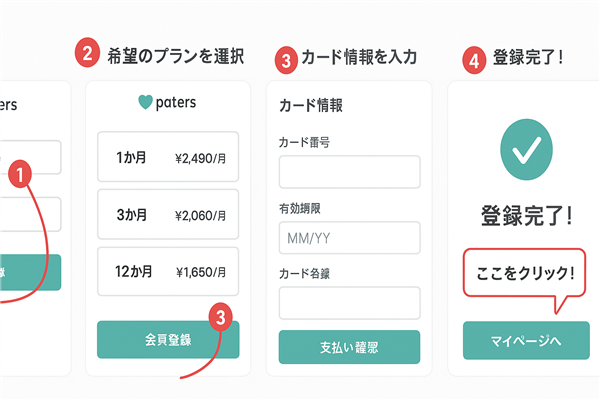Click the MM/YY expiry date field

349,237
